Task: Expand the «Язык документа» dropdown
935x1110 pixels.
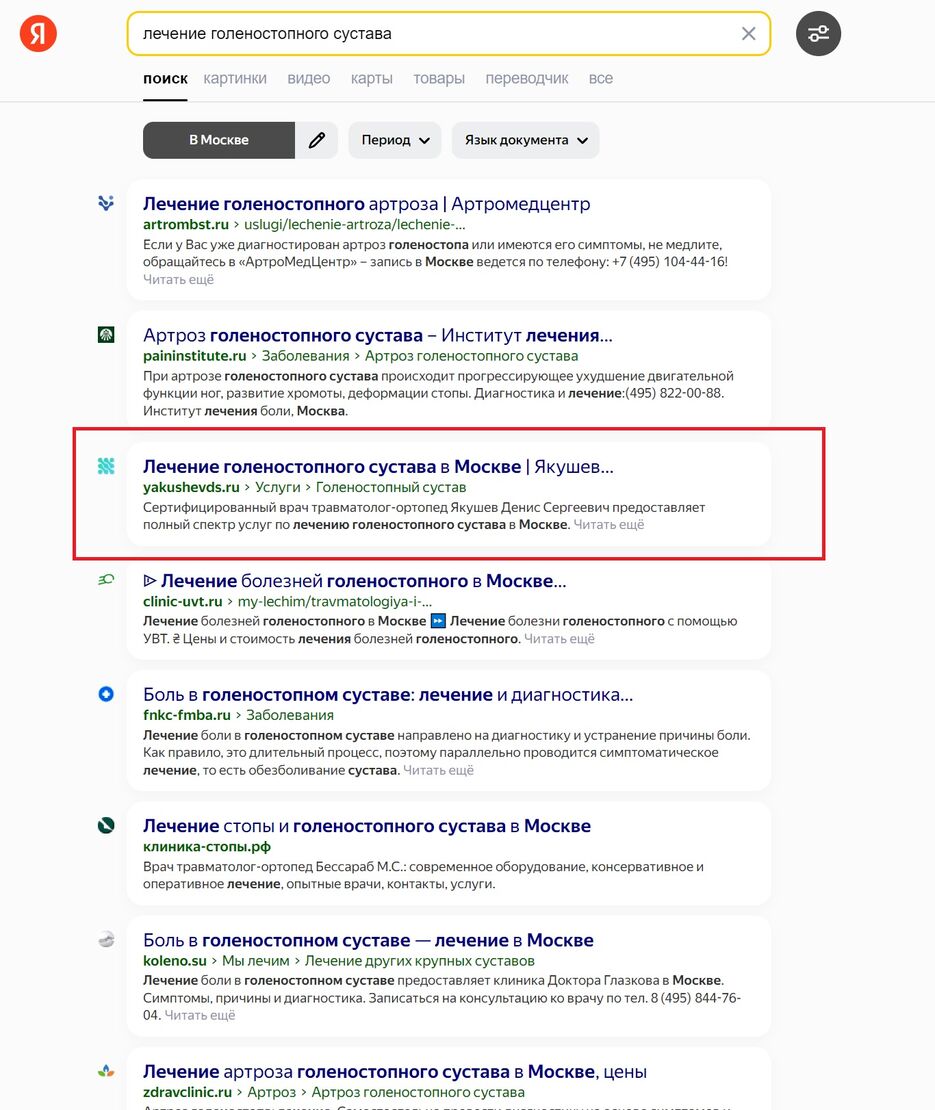Action: coord(525,140)
